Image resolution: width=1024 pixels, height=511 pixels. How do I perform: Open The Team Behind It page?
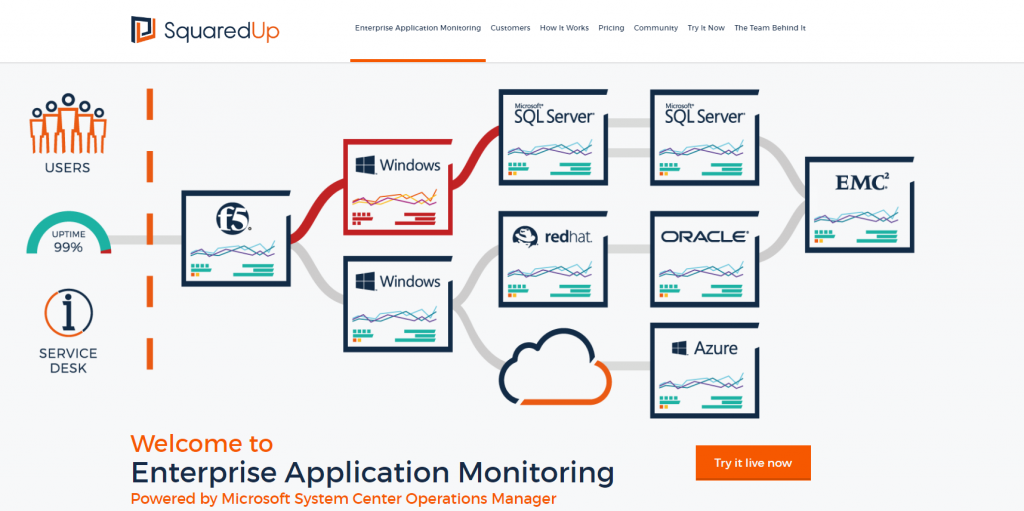(x=770, y=28)
